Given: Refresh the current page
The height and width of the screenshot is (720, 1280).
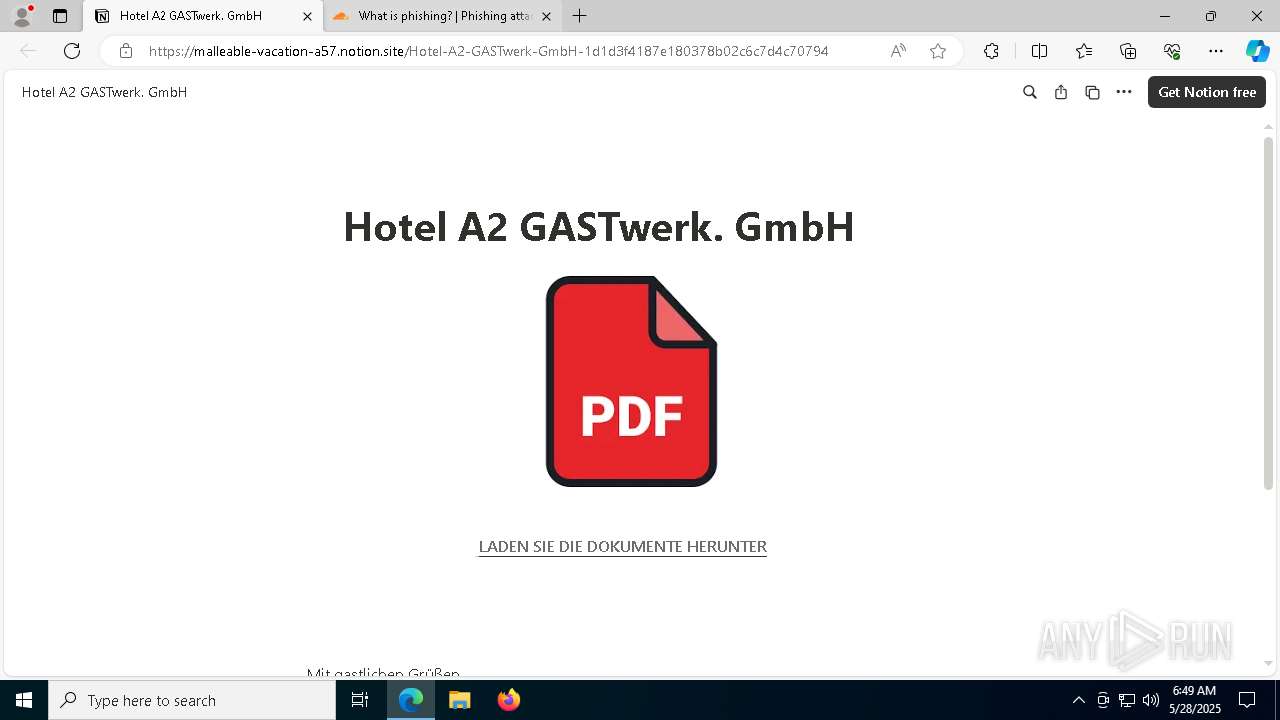Looking at the screenshot, I should tap(72, 51).
